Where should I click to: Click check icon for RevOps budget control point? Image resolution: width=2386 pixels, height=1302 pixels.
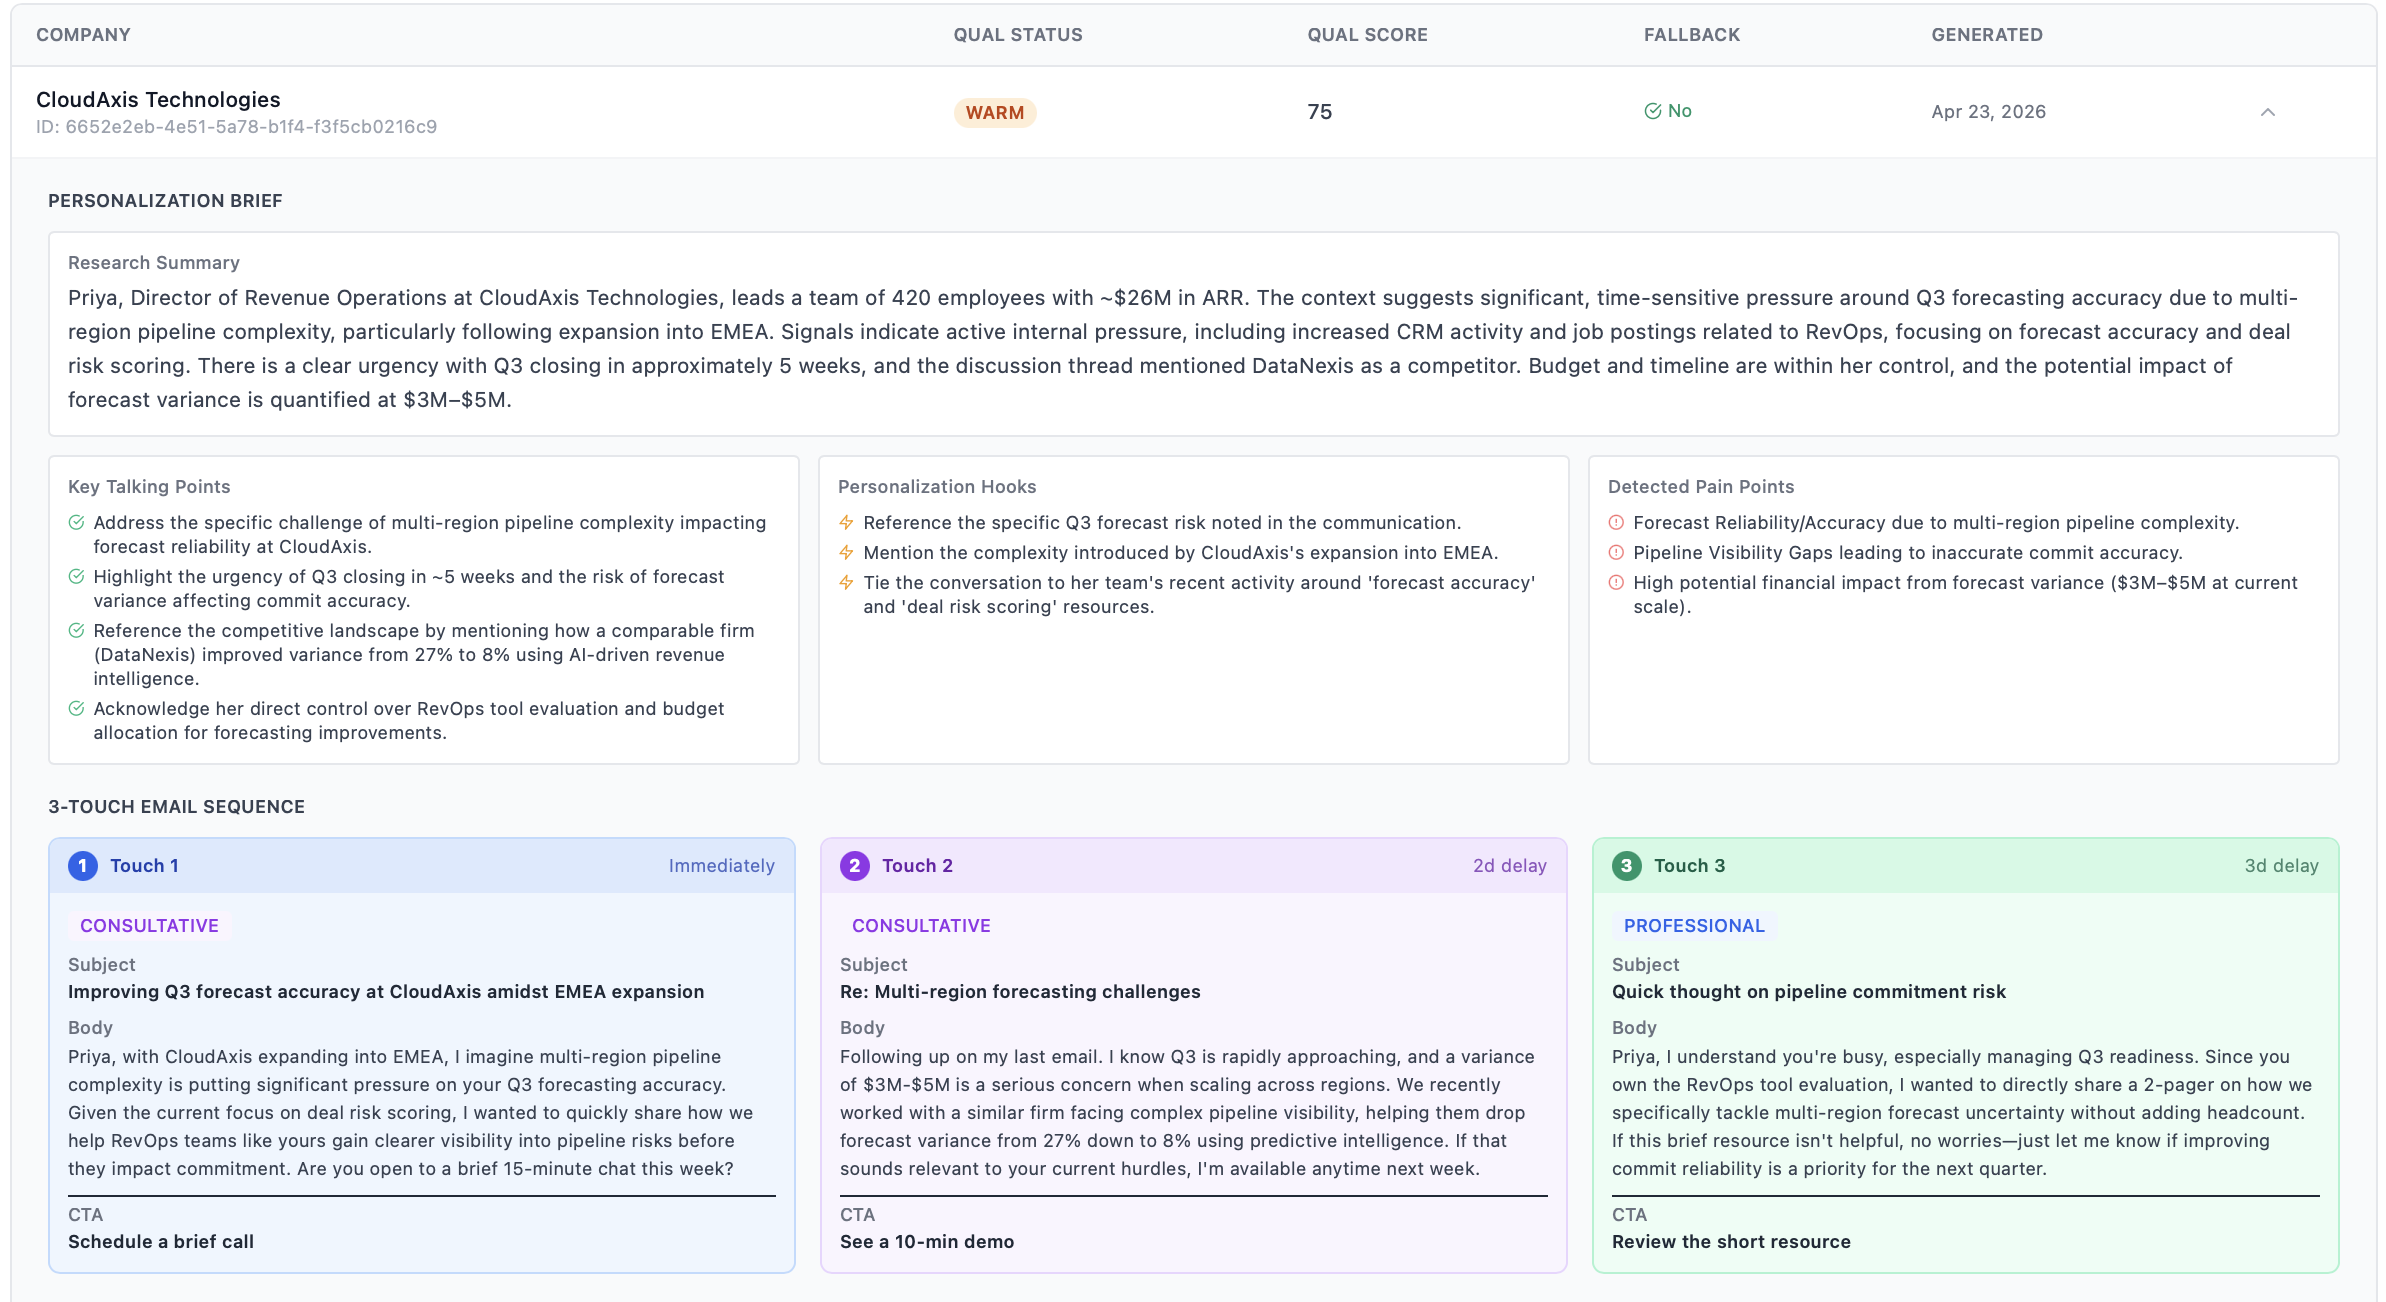point(76,709)
